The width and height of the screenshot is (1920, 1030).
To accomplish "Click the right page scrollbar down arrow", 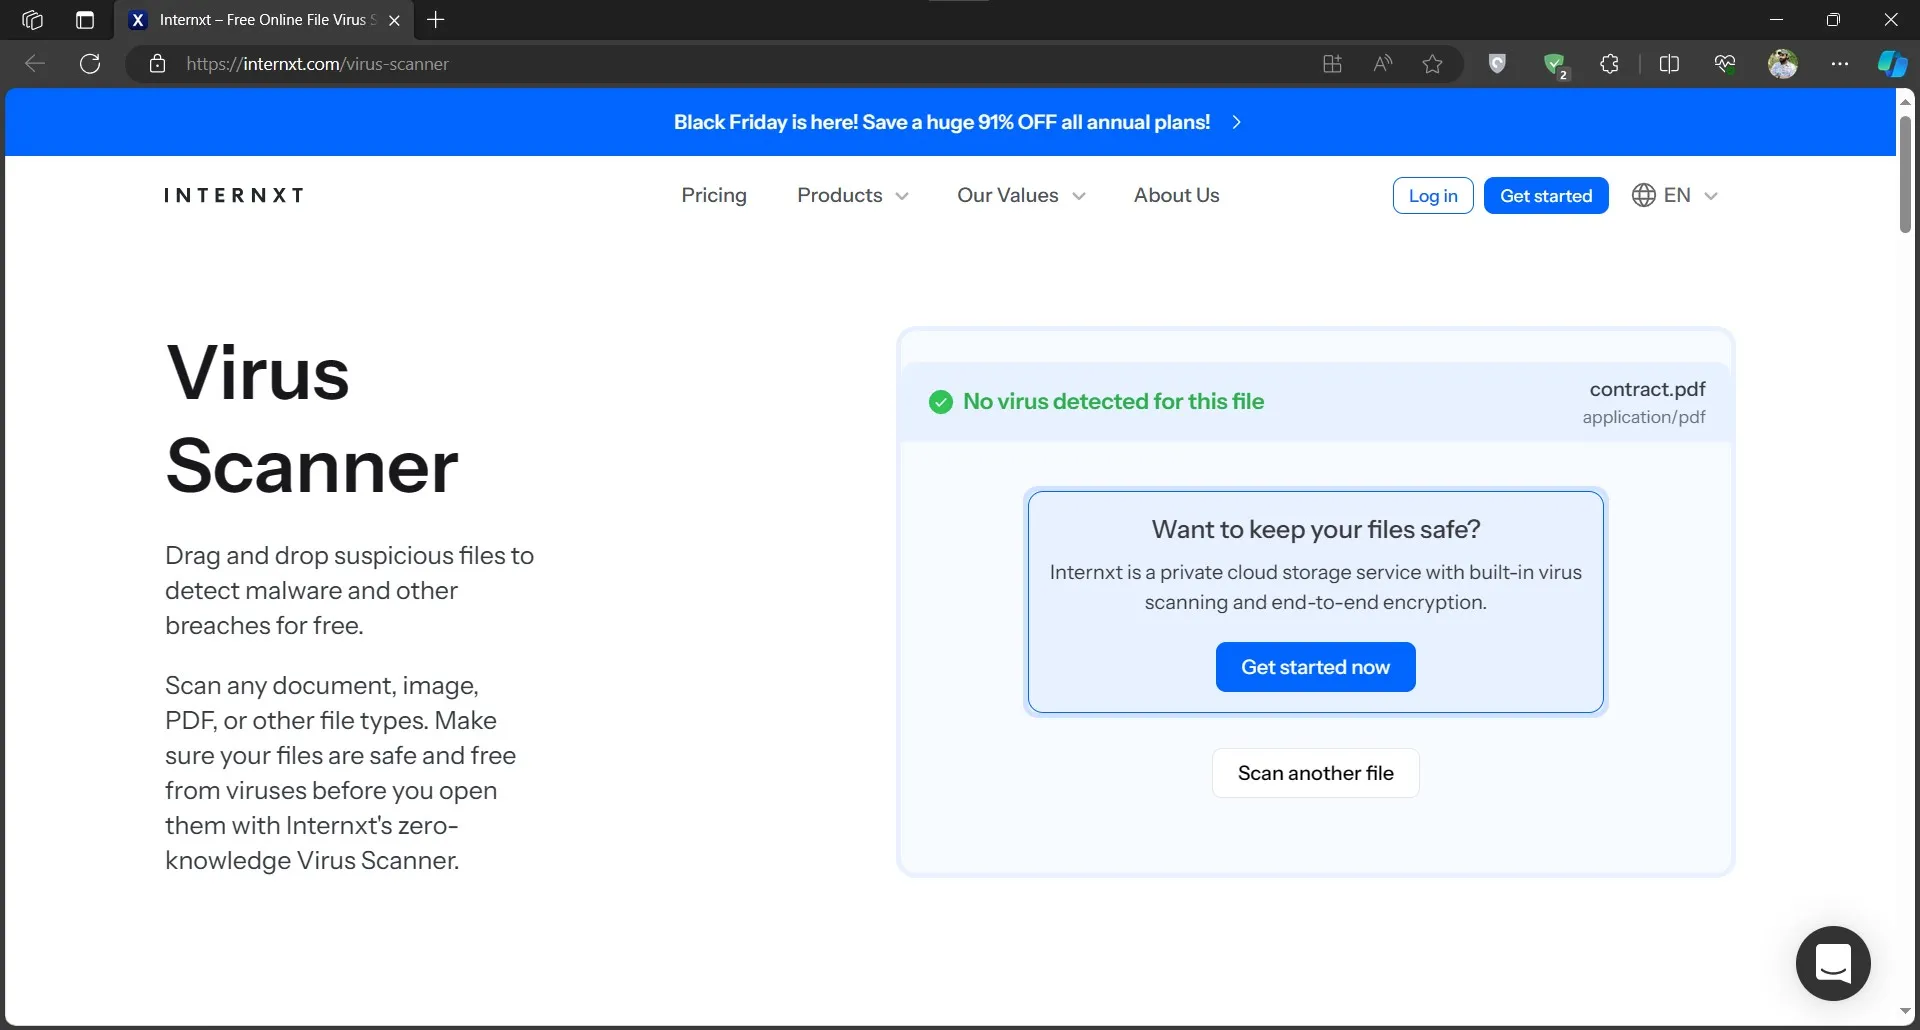I will pos(1906,1010).
